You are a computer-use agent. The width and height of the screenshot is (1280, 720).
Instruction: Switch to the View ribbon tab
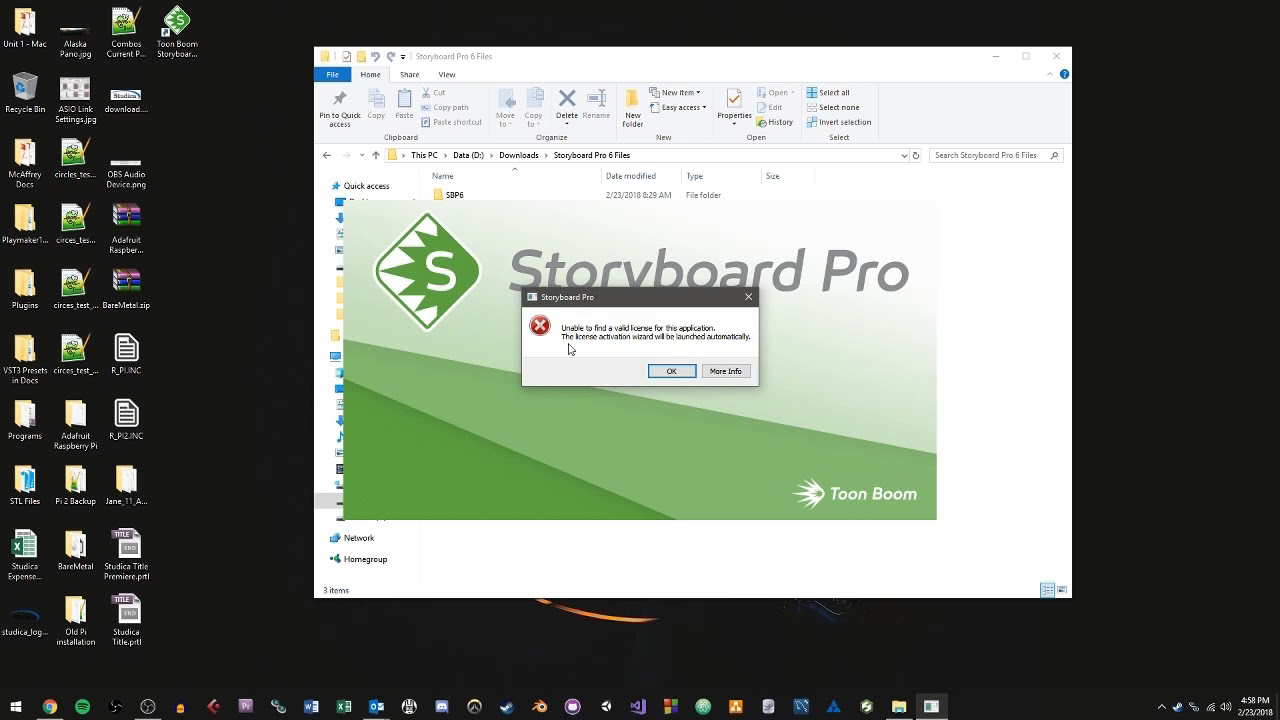point(447,75)
